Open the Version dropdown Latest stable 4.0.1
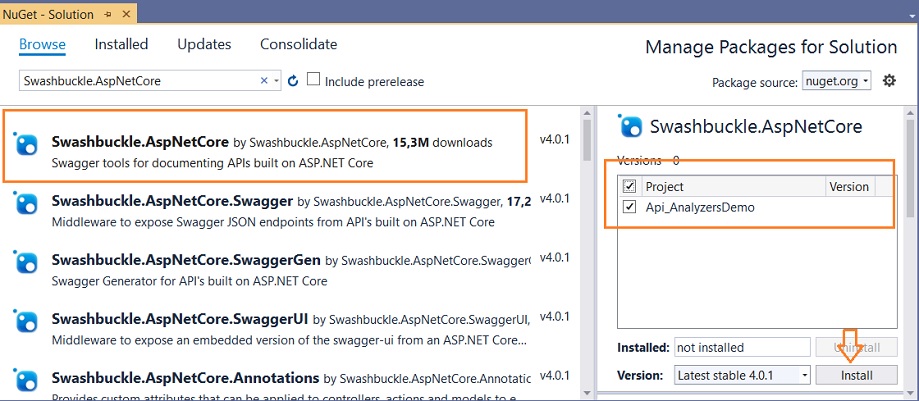 [x=742, y=375]
